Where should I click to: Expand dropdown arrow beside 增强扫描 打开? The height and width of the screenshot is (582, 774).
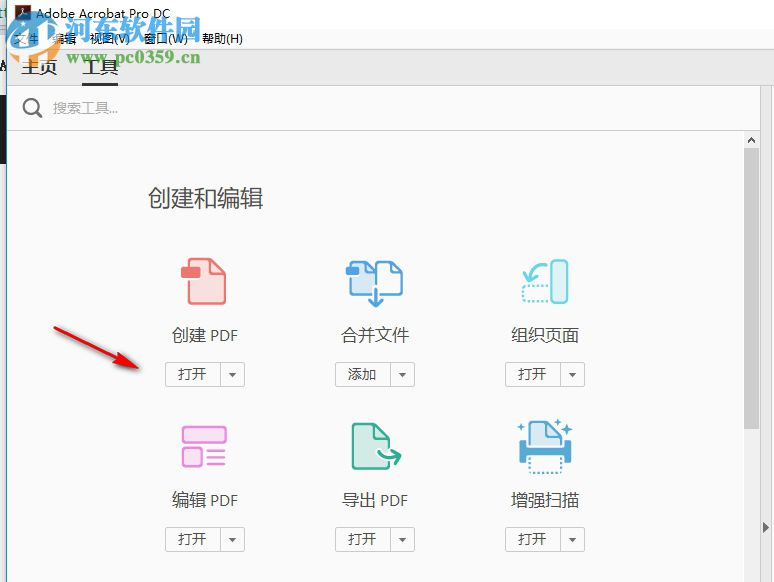pos(573,540)
